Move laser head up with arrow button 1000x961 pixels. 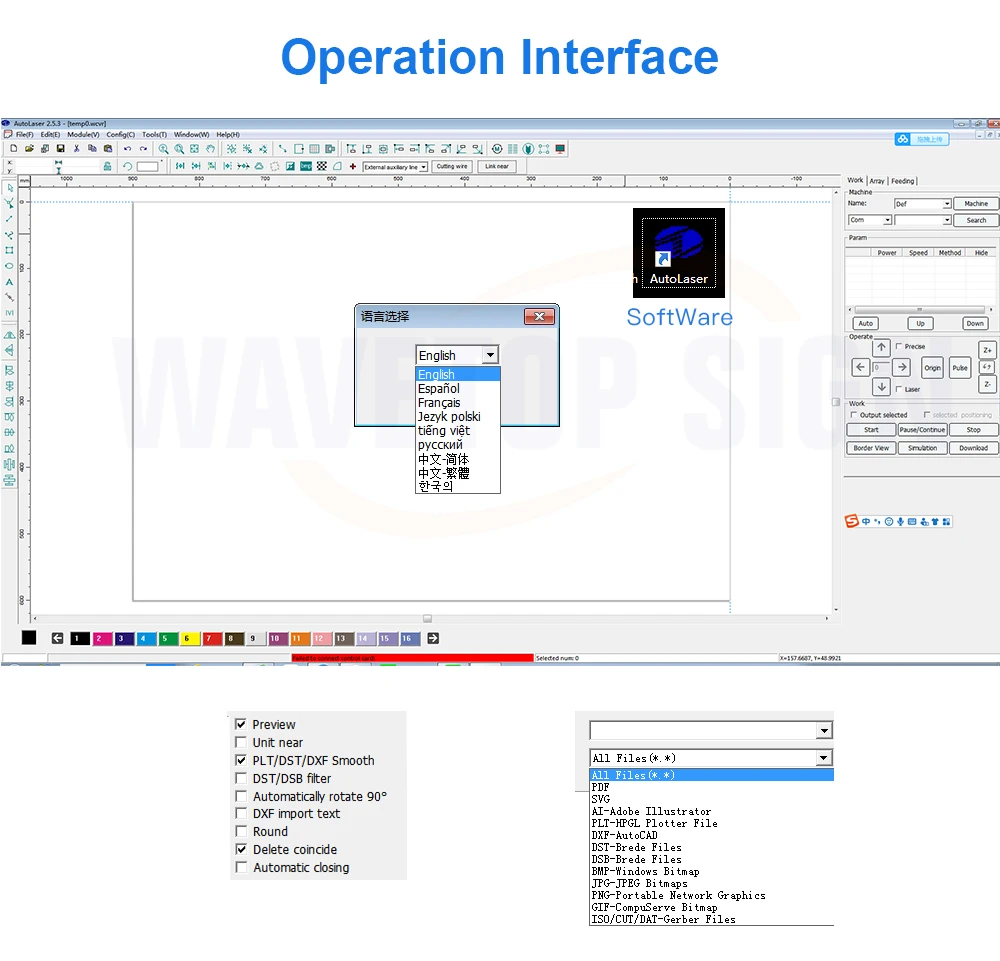881,347
